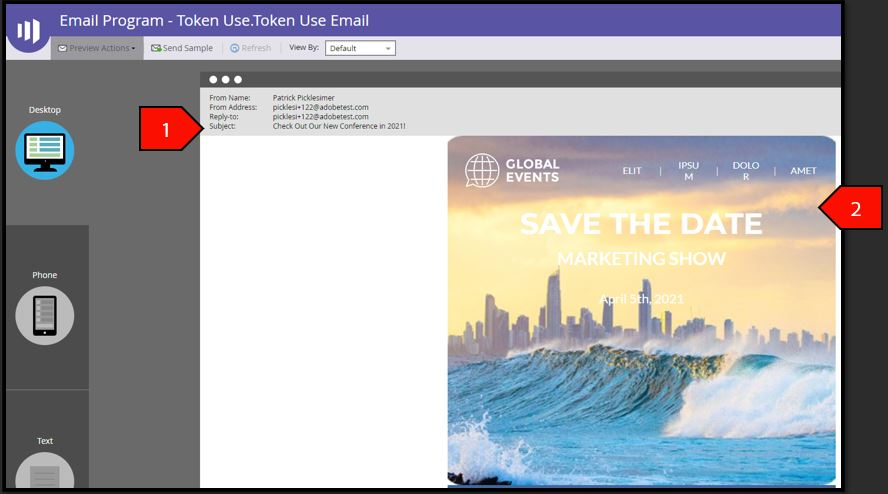Click the MARKETING SHOW subtitle

click(x=641, y=259)
